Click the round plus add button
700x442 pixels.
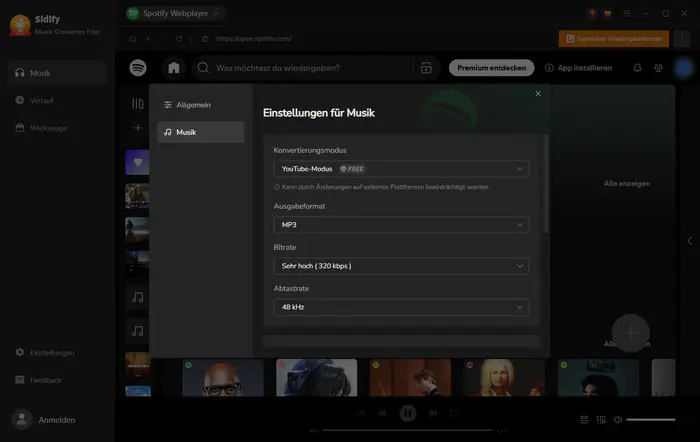630,333
